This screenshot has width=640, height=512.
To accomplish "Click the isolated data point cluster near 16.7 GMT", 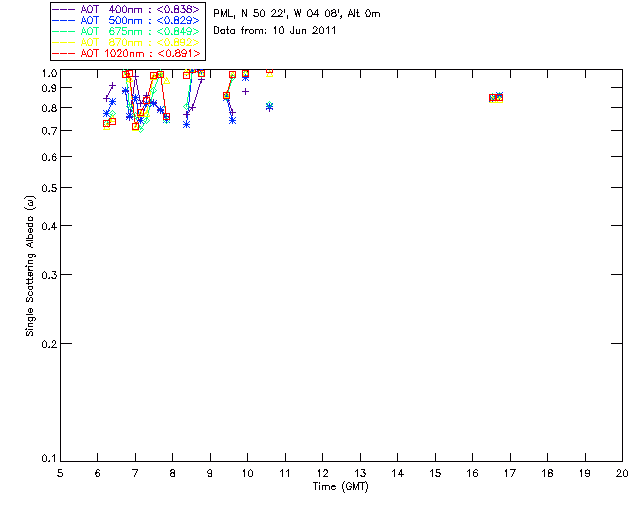I will pos(496,97).
